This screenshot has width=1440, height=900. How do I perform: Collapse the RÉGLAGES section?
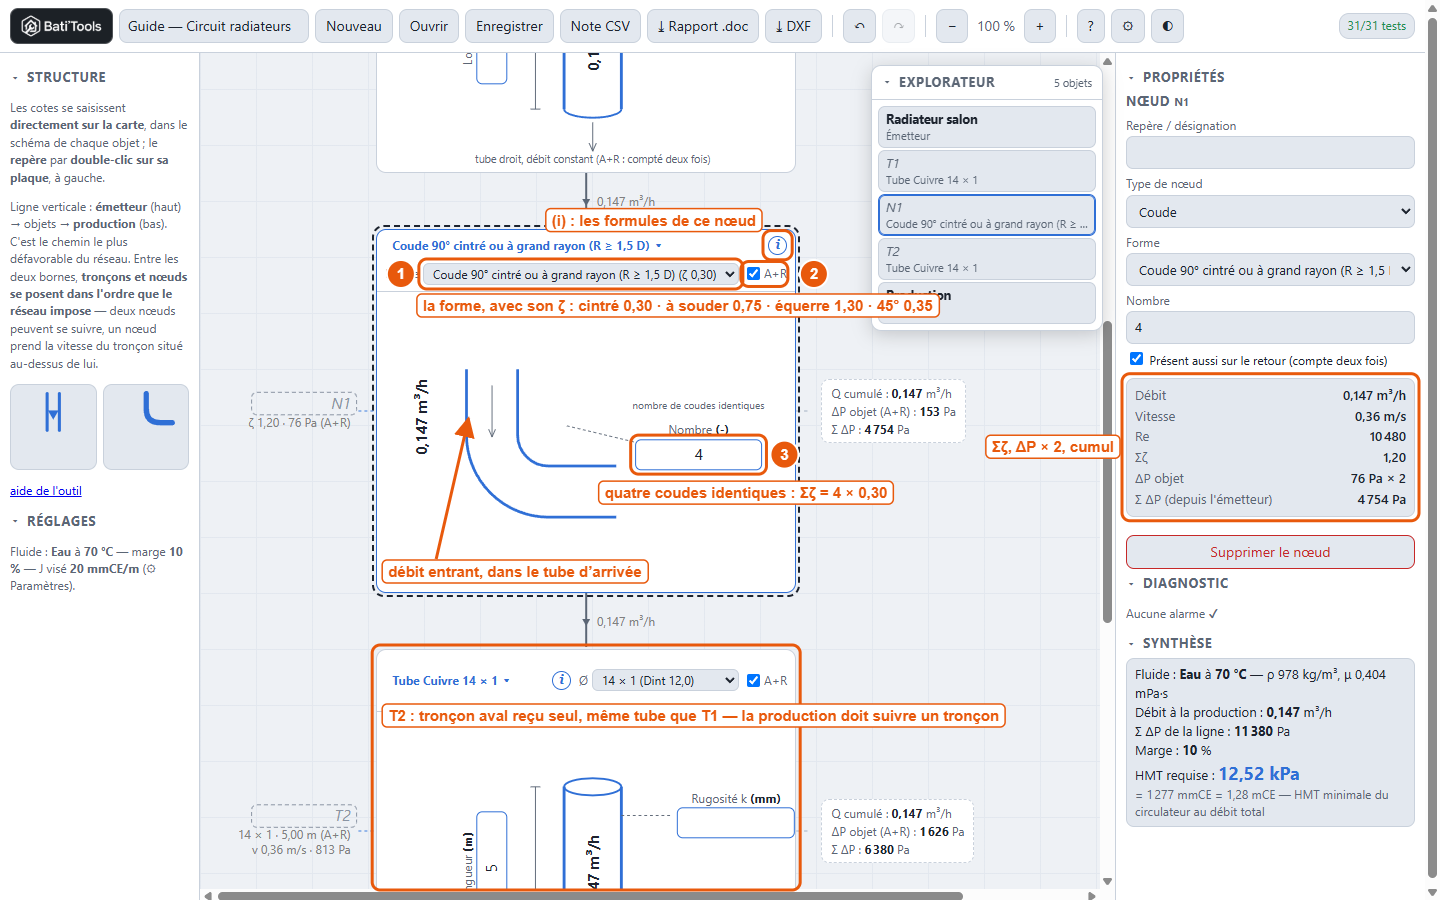coord(54,521)
